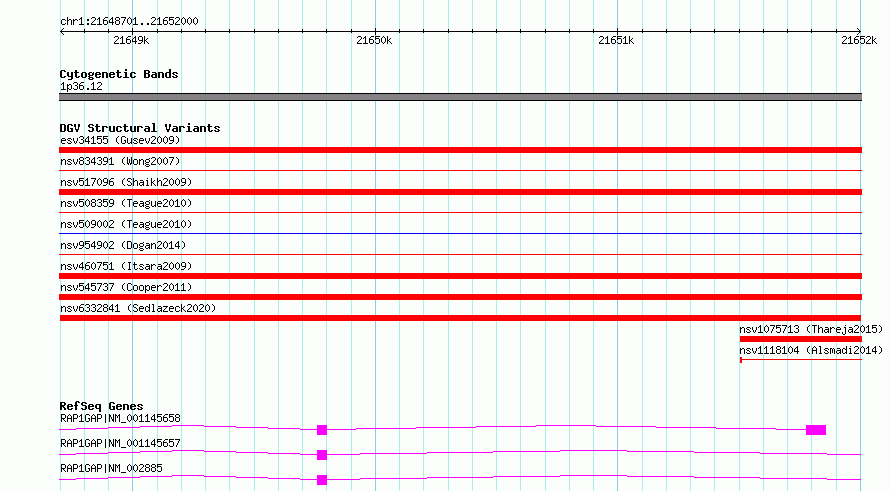Open the RAP1GAP|NM_001145658 transcript label

[120, 418]
